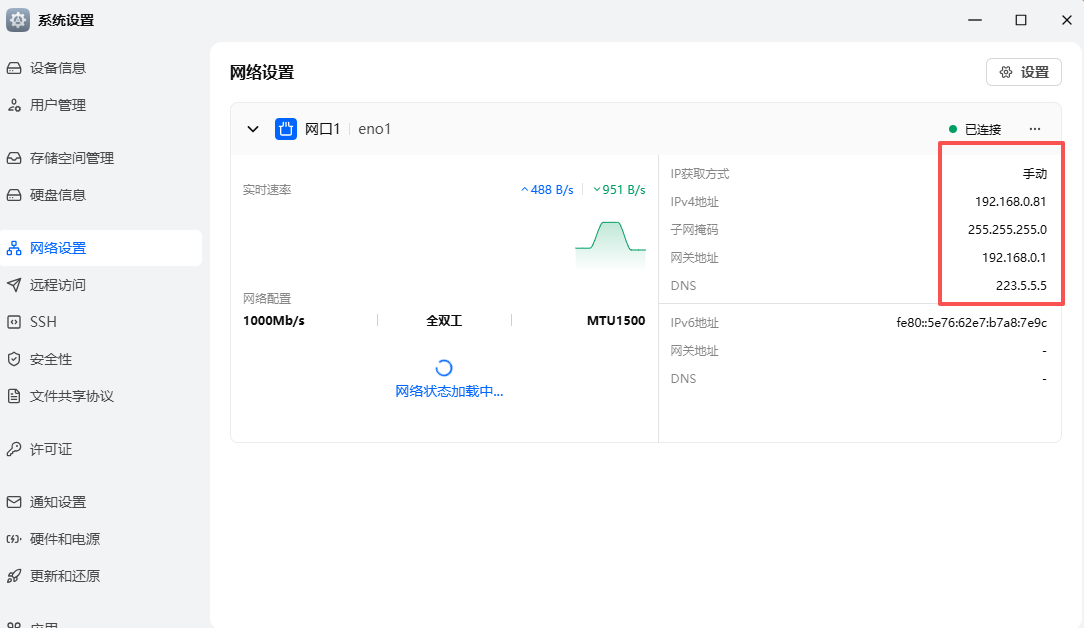Click the Disk Info (硬盘信息) icon
Screen dimensions: 1084x628
(14, 195)
